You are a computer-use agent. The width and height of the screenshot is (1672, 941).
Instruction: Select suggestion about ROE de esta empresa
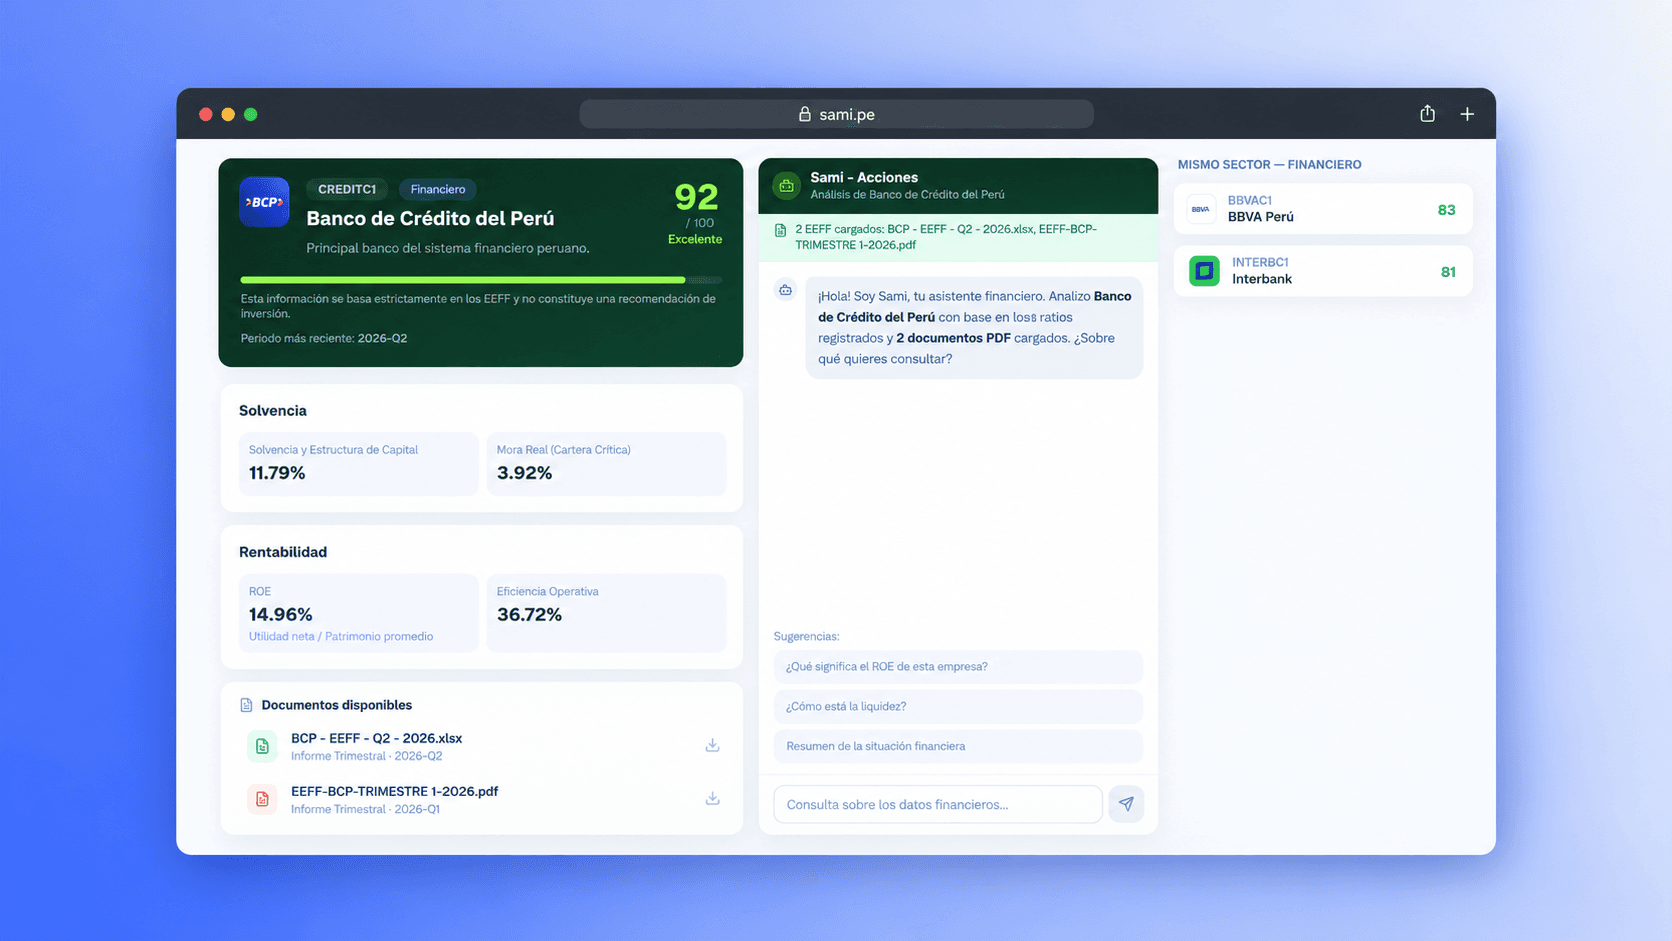958,667
